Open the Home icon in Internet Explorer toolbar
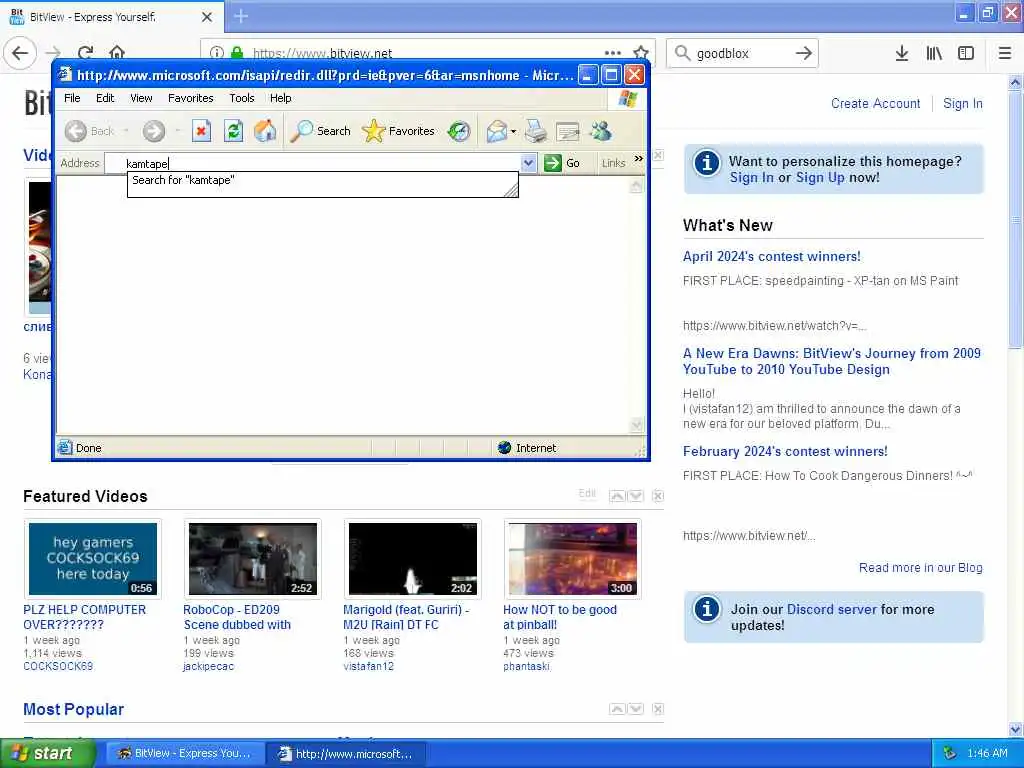Viewport: 1024px width, 768px height. point(265,131)
